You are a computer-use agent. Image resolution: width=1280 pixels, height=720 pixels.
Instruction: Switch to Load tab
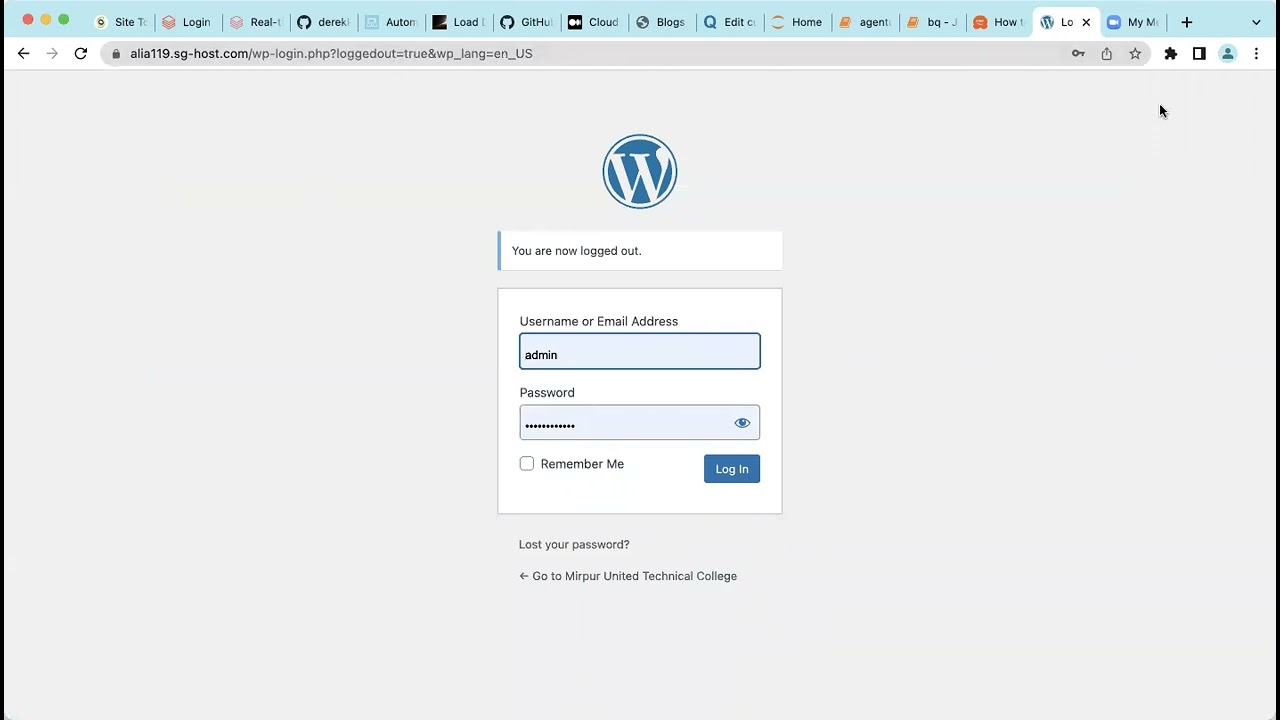459,22
